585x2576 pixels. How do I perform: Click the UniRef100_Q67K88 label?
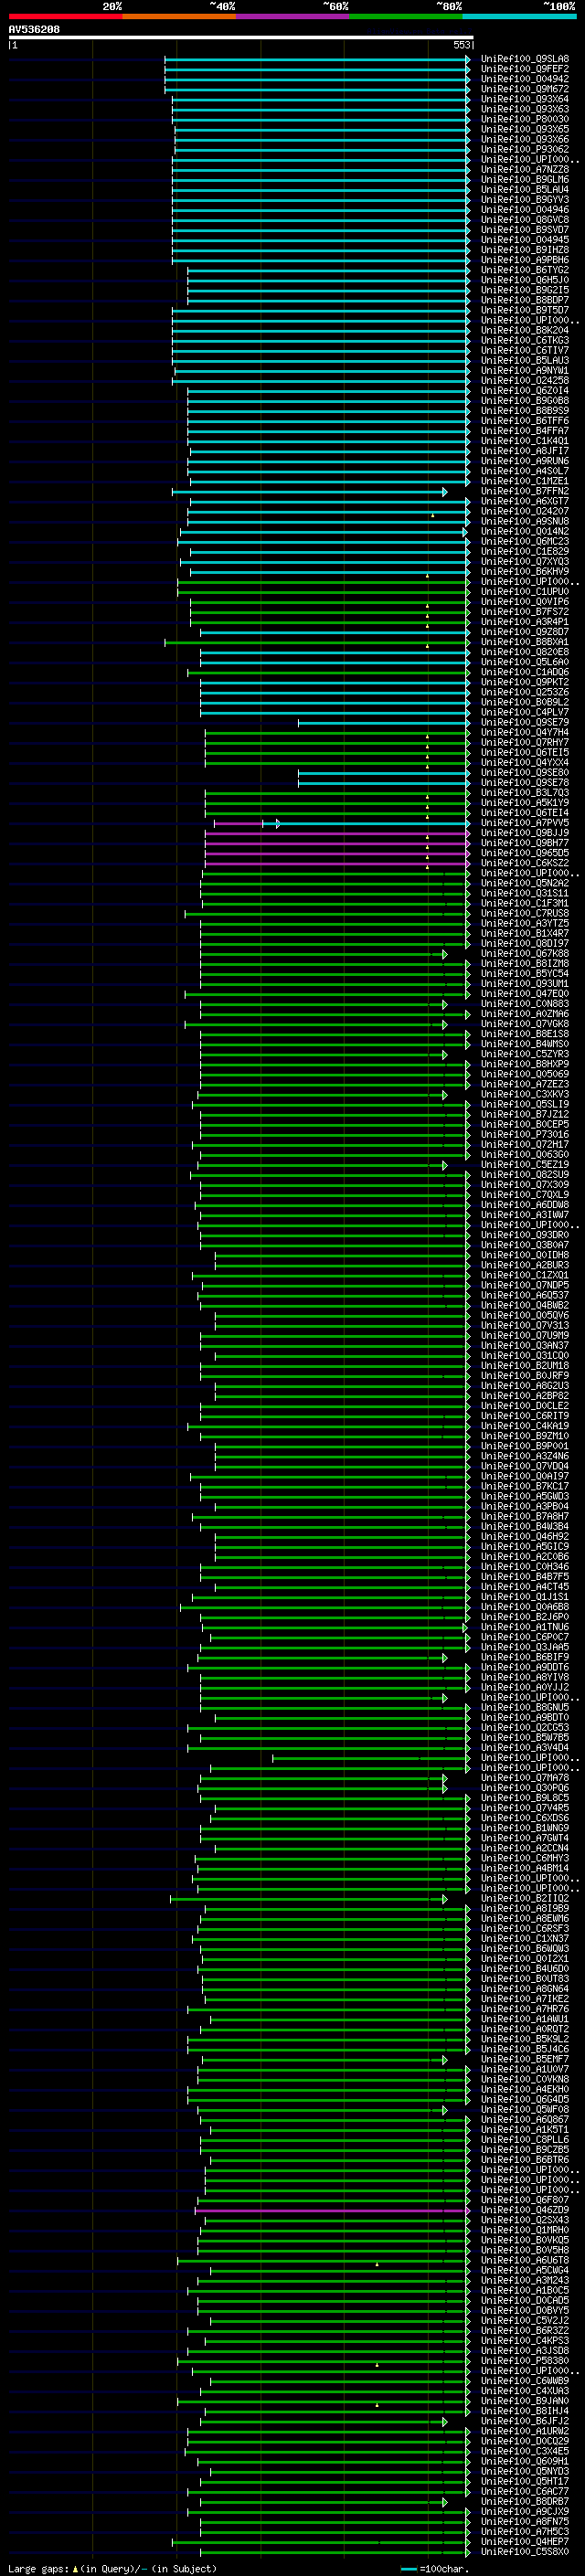click(x=525, y=954)
